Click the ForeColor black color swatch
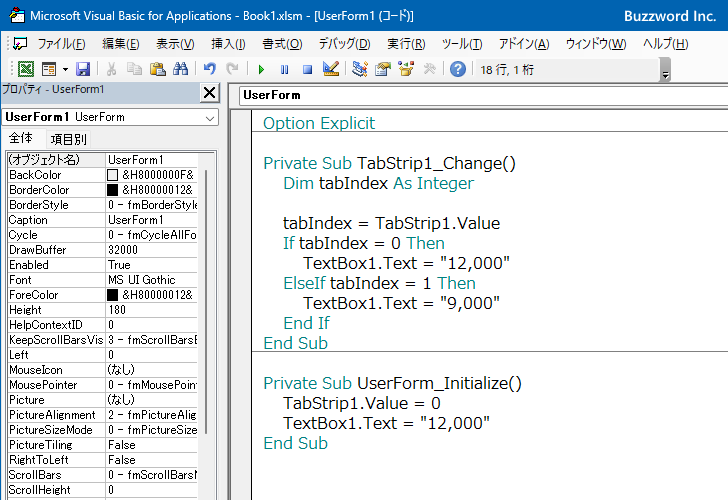The height and width of the screenshot is (500, 728). tap(112, 295)
